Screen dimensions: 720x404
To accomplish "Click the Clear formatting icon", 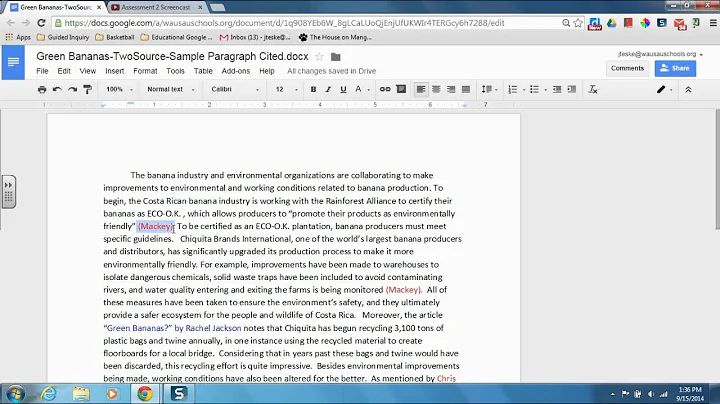I will click(593, 90).
